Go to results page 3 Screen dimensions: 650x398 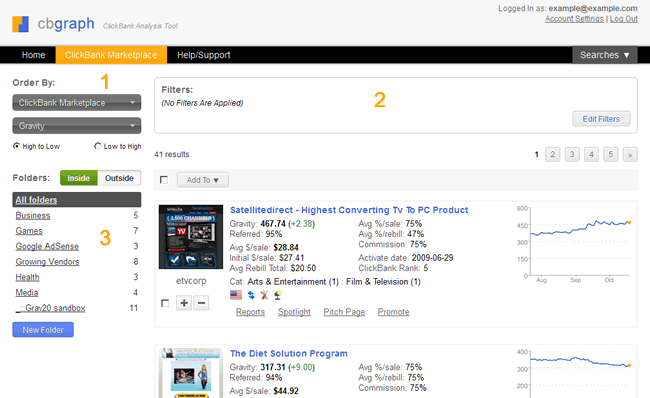click(x=572, y=155)
